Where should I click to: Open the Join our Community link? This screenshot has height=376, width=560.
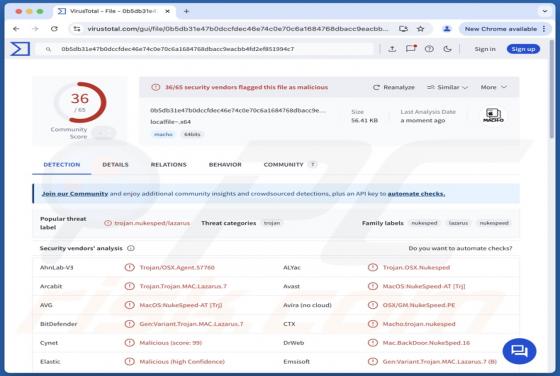pyautogui.click(x=75, y=194)
